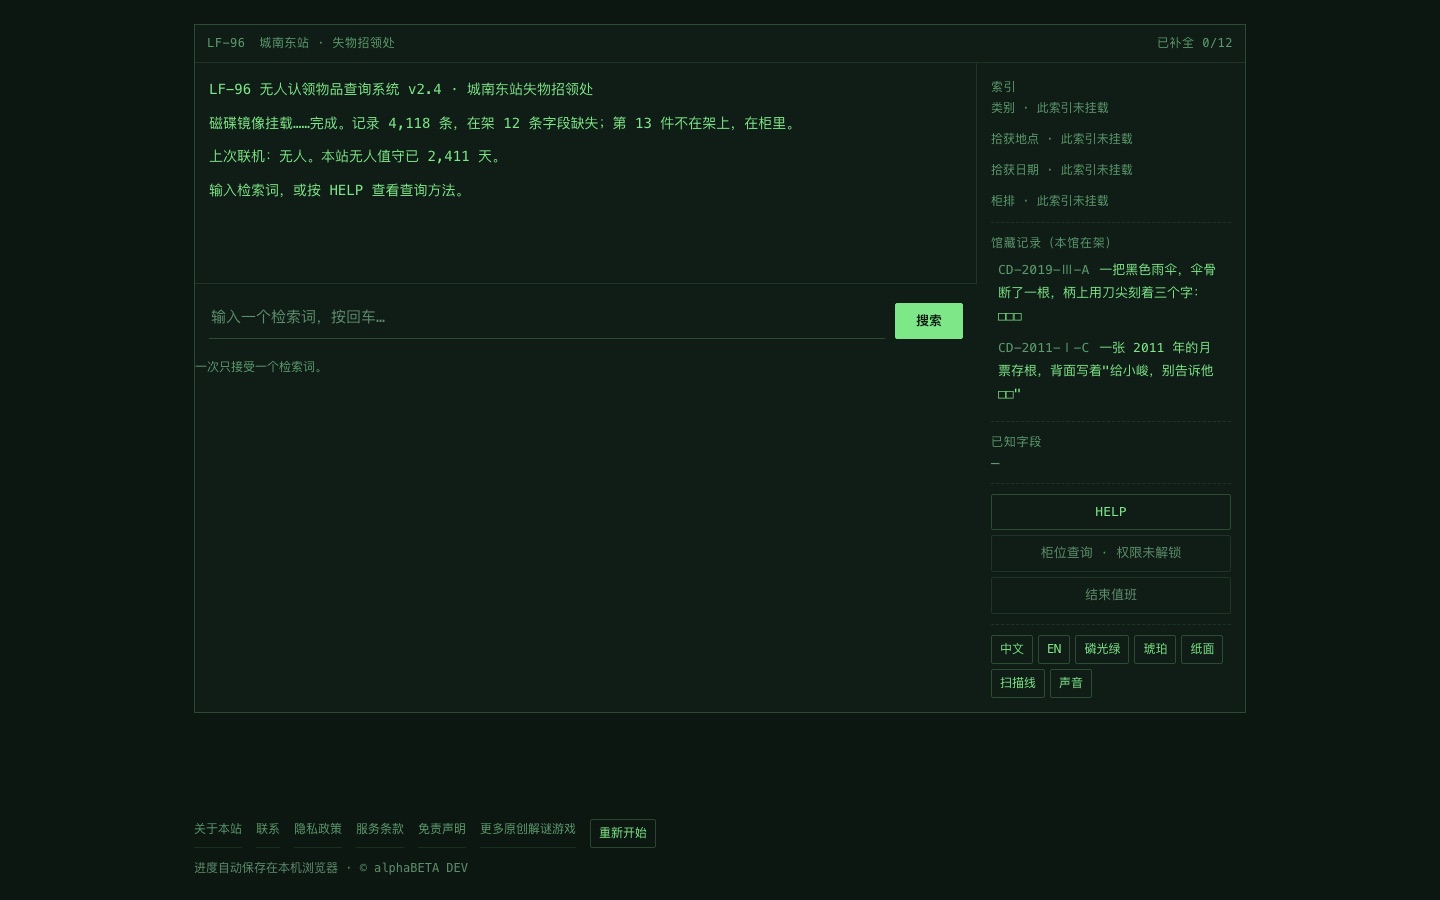Click the 上次联机：无人 log line
Viewport: 1440px width, 900px height.
pyautogui.click(x=357, y=156)
